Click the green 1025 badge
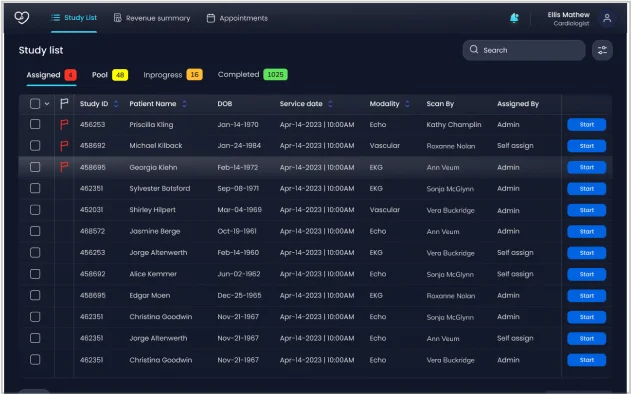 click(x=275, y=74)
